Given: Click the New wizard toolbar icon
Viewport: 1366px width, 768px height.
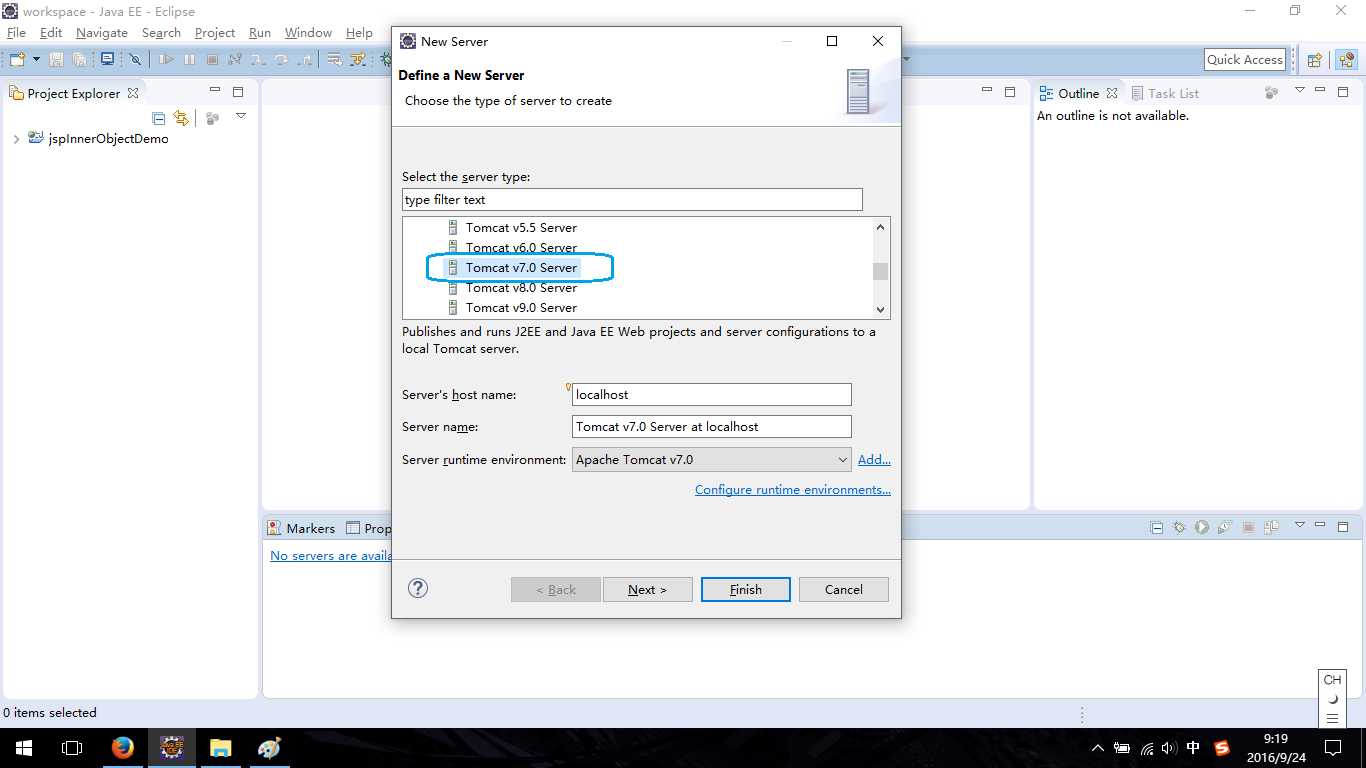Looking at the screenshot, I should [x=17, y=60].
